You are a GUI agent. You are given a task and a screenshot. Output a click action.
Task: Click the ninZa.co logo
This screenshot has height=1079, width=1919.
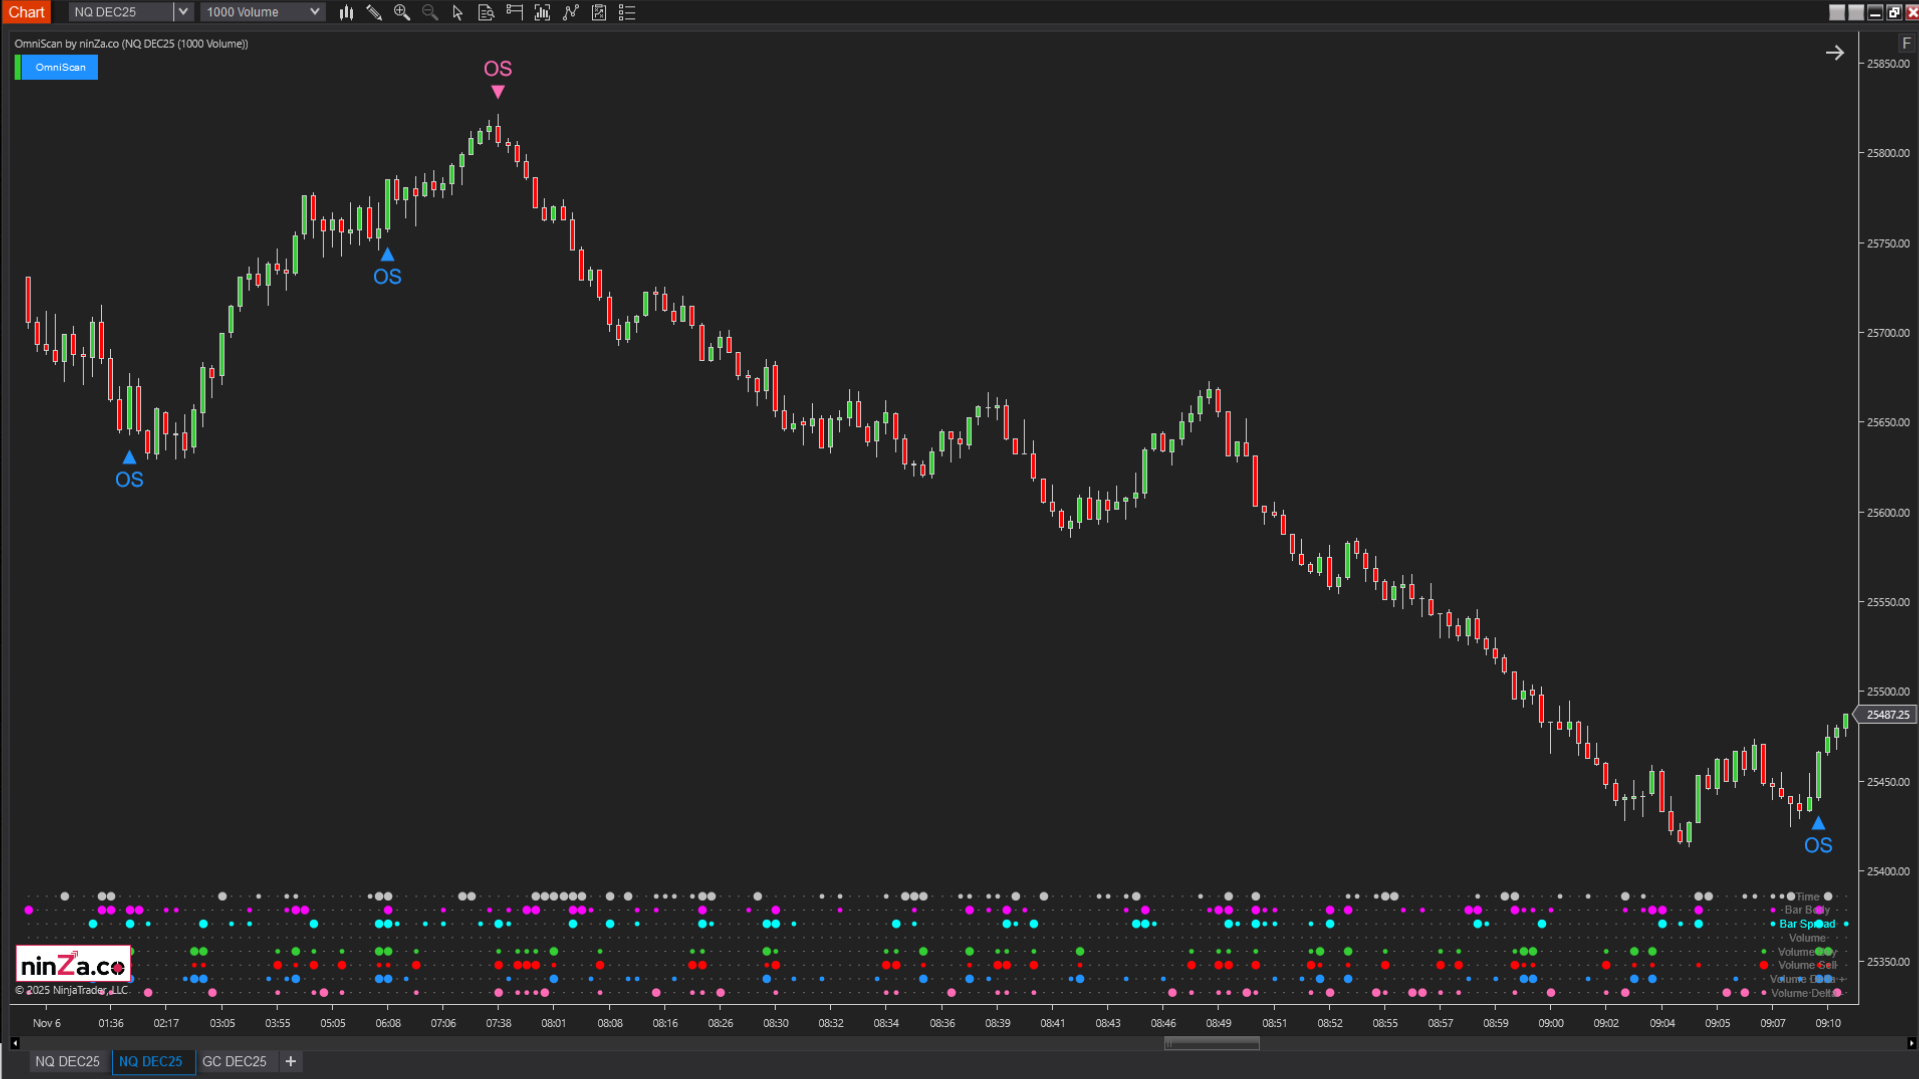(73, 963)
